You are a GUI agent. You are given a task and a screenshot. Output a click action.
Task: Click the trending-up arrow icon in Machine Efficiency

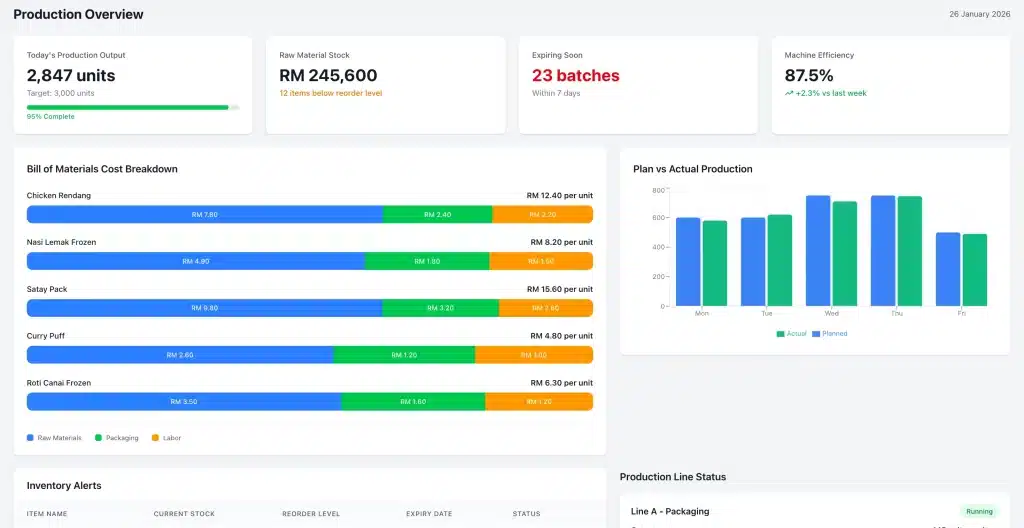(789, 93)
